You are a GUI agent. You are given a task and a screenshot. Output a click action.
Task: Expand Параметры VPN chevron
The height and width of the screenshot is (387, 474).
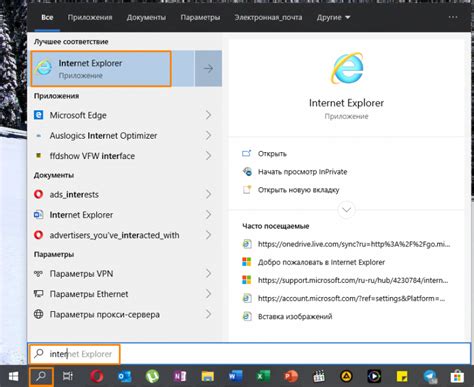pos(208,274)
